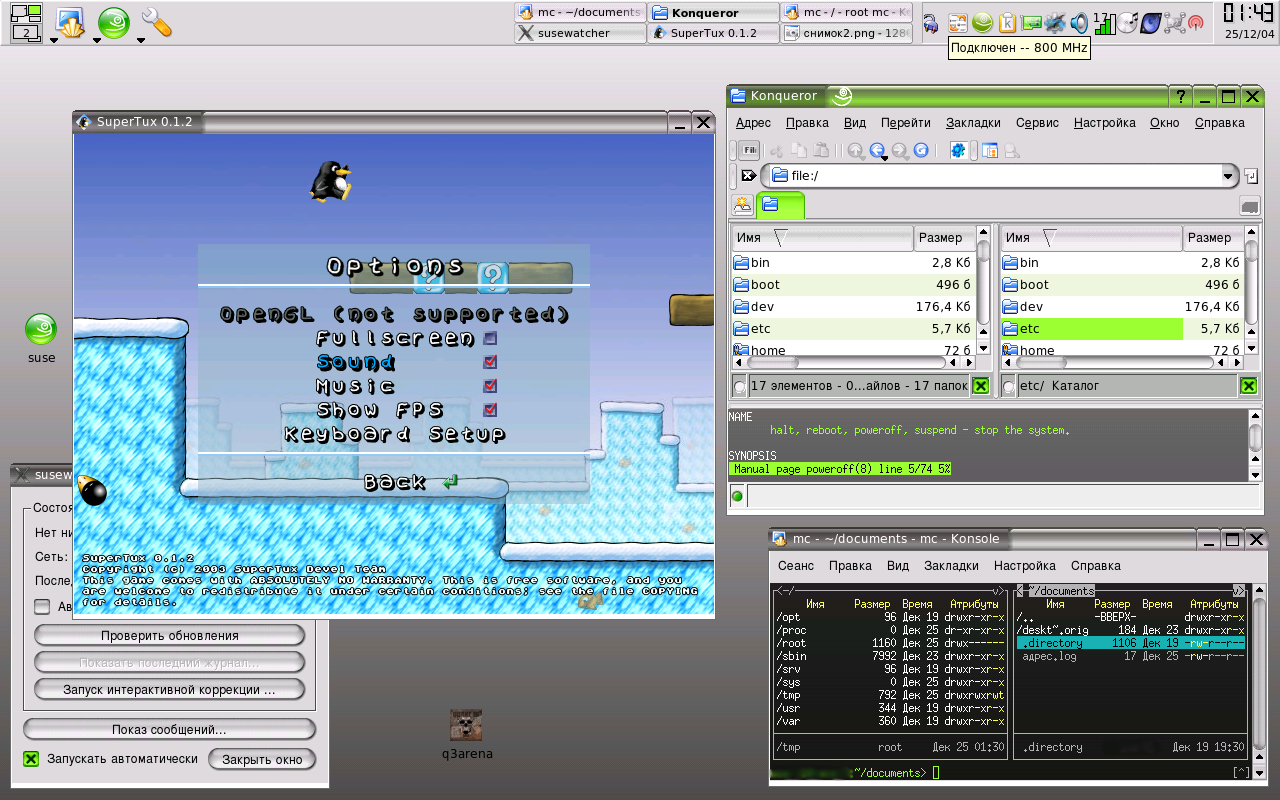Image resolution: width=1280 pixels, height=800 pixels.
Task: Close current Konqueror tab icon at right
Action: [x=1249, y=206]
